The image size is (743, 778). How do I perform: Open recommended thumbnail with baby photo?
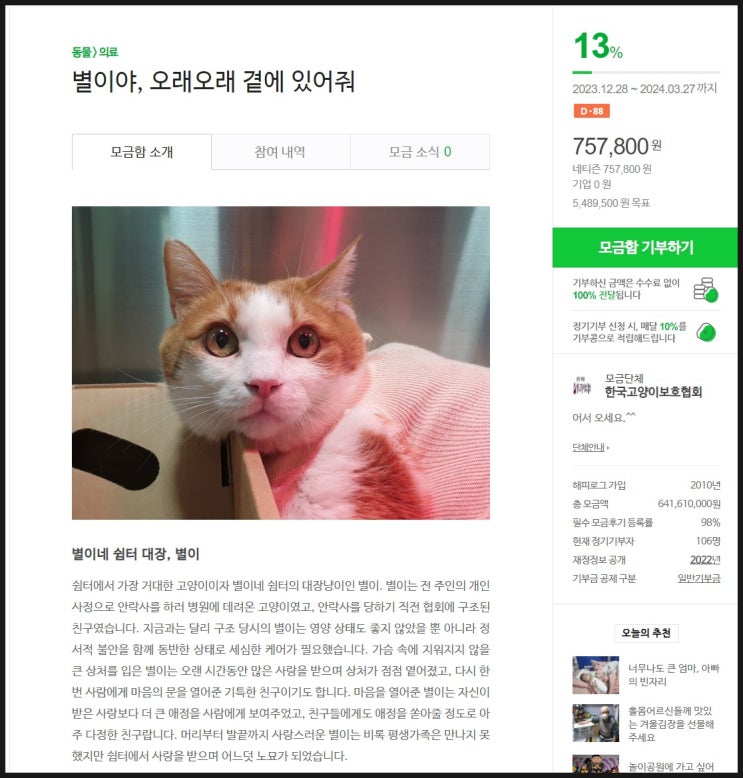pos(596,675)
